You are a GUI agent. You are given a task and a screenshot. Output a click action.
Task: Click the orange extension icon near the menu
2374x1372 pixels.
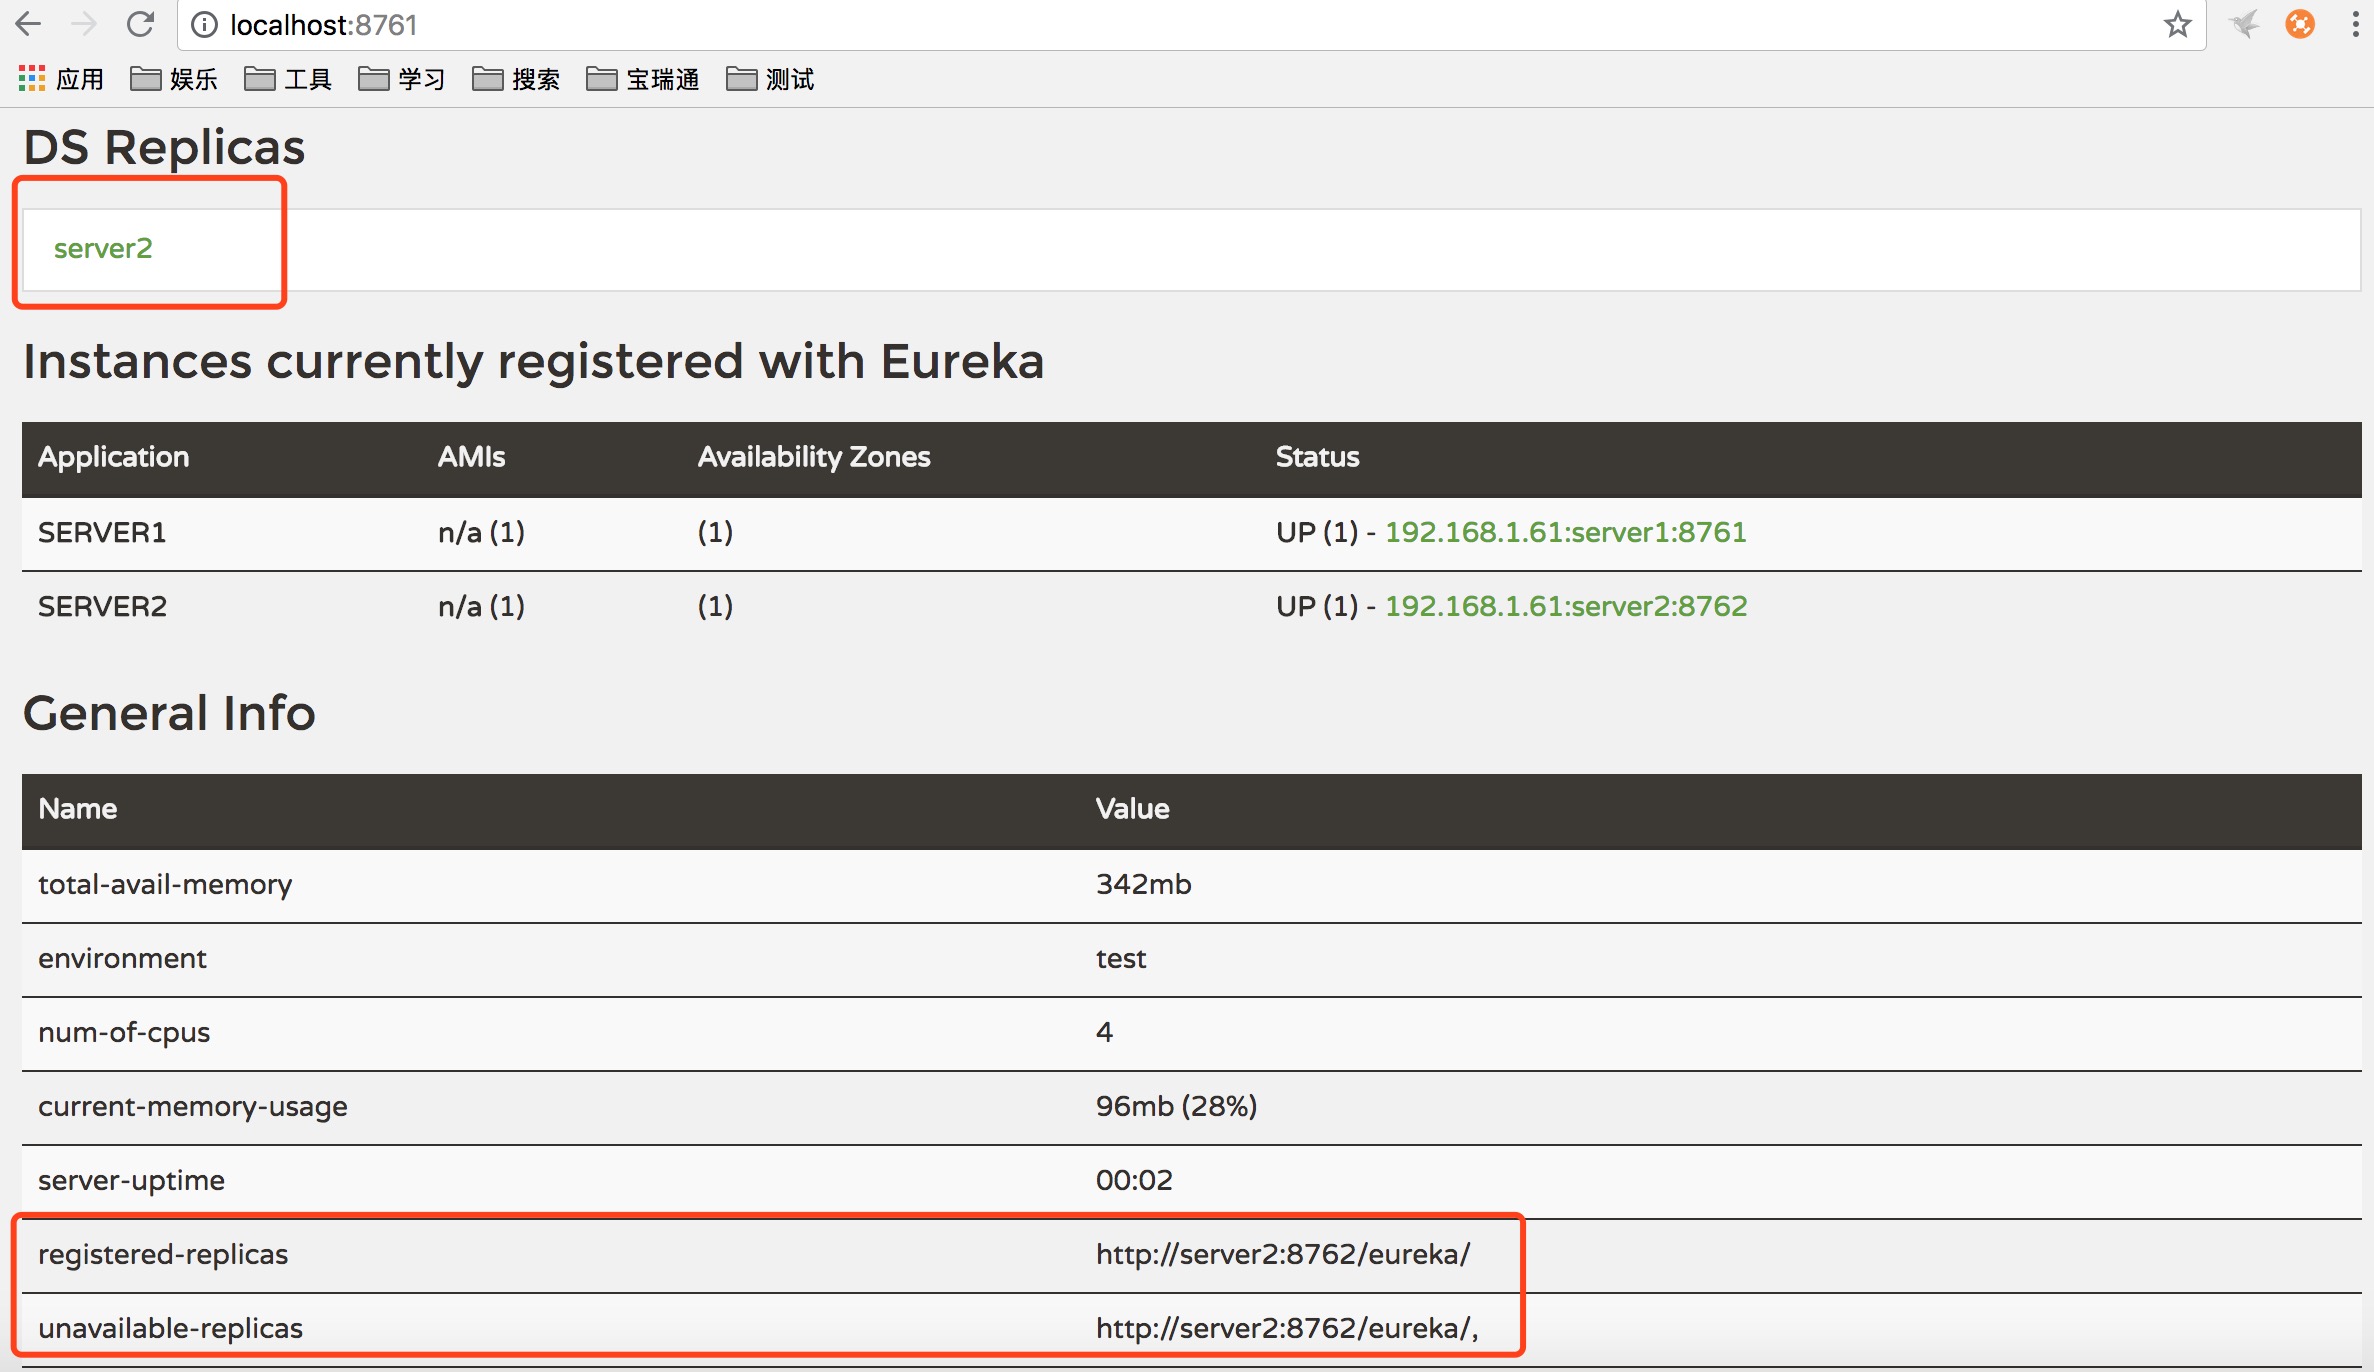2299,24
